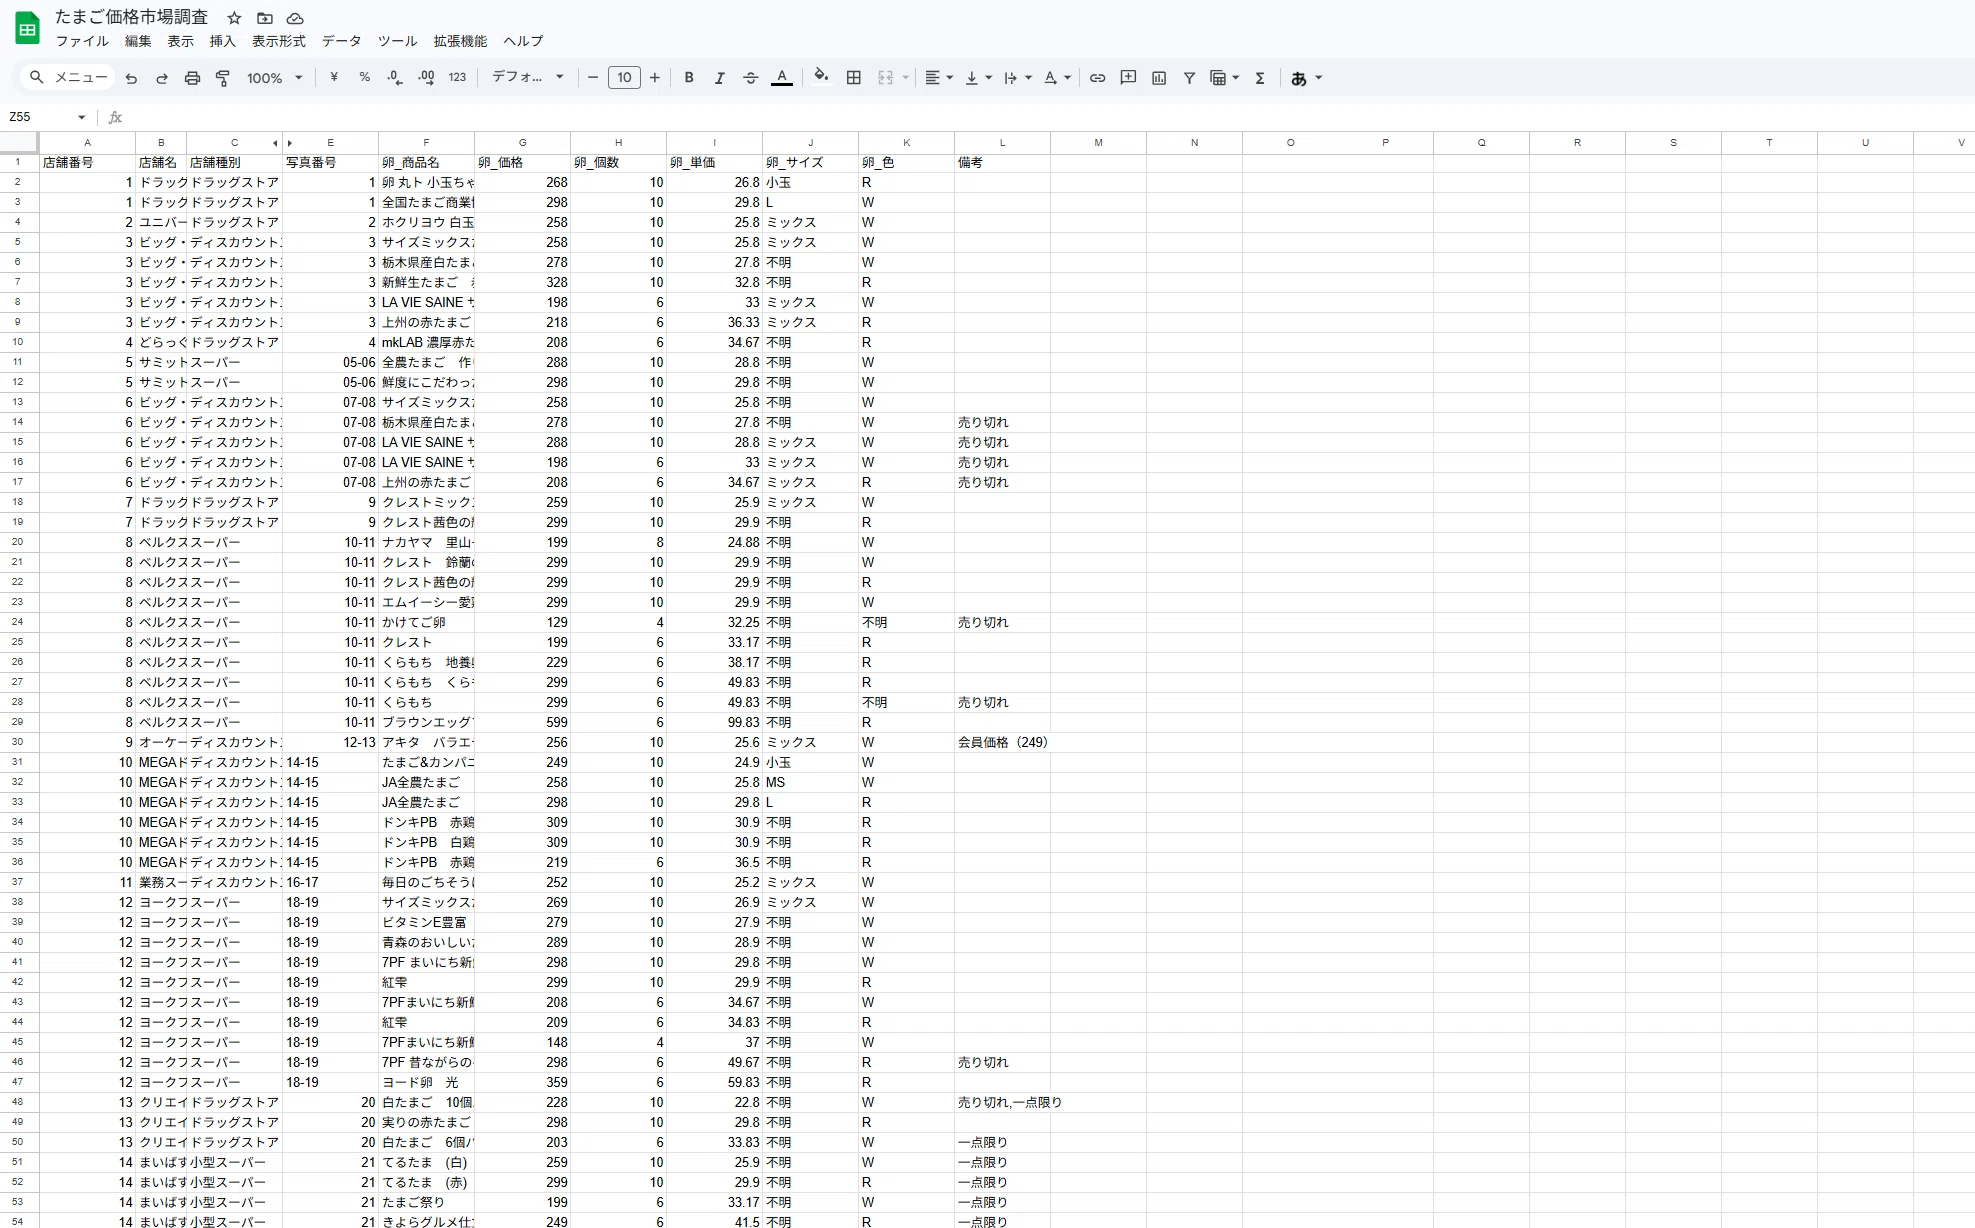Viewport: 1975px width, 1228px height.
Task: Open the ファイル menu
Action: point(82,41)
